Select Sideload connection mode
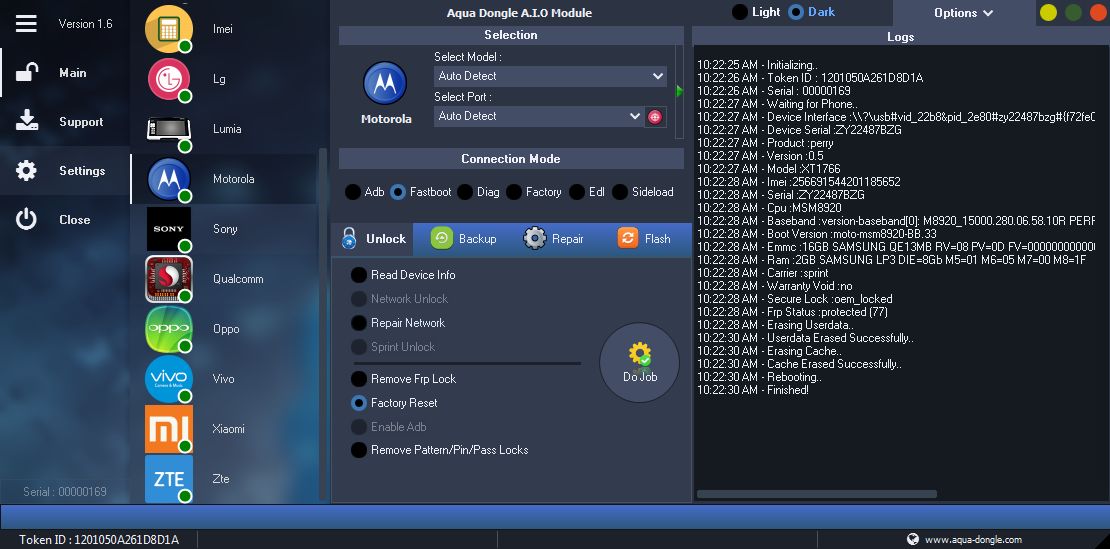Image resolution: width=1110 pixels, height=549 pixels. click(x=619, y=192)
